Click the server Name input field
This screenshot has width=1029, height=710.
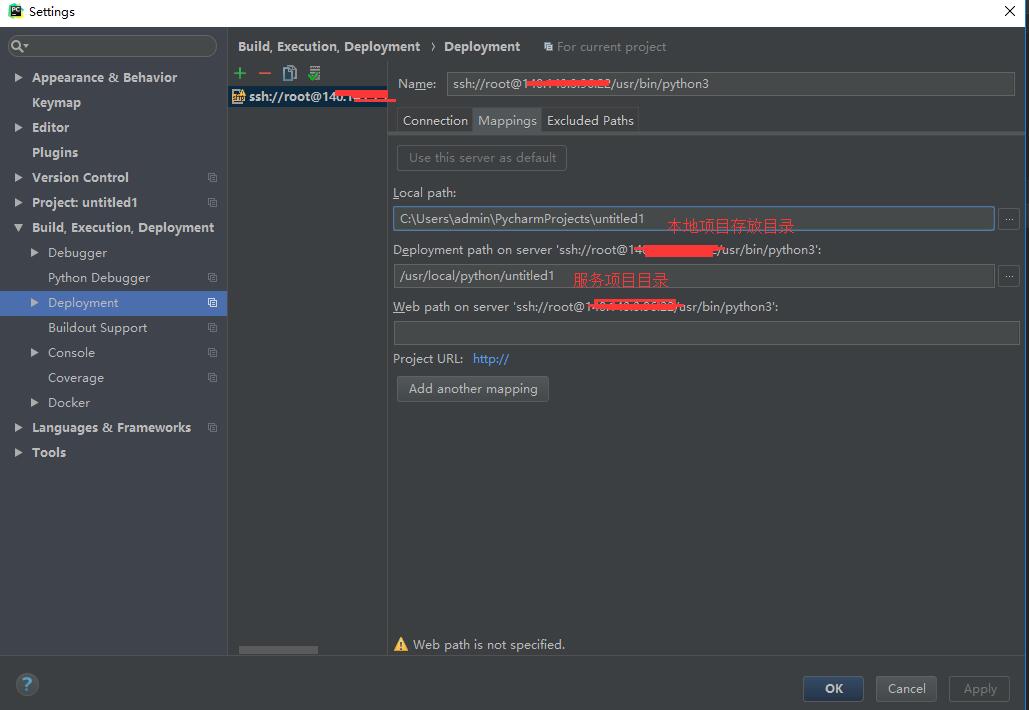pos(730,84)
